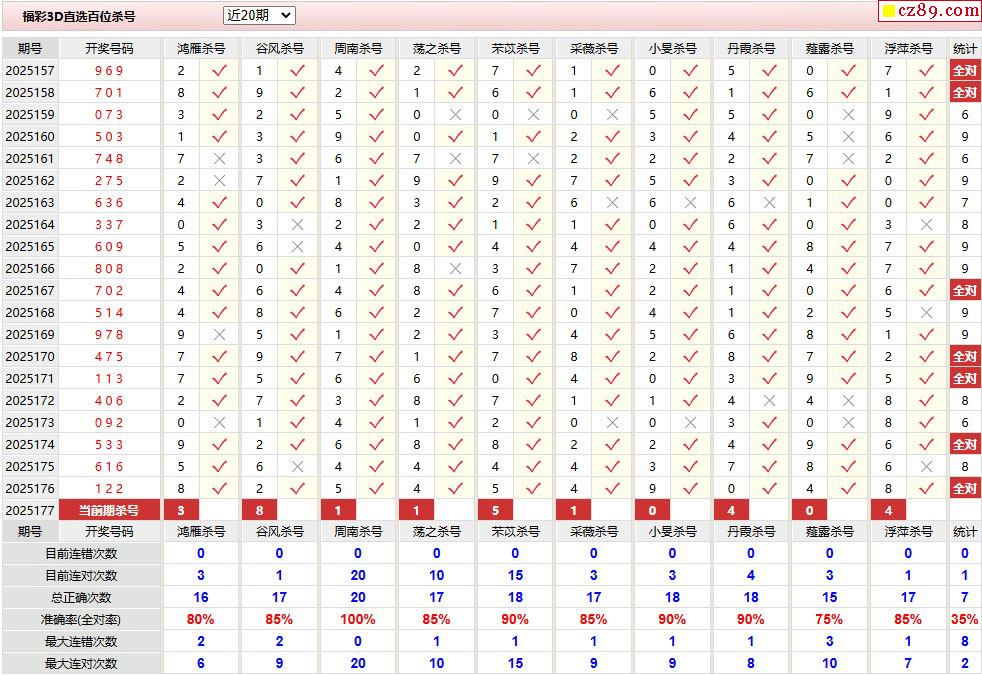The width and height of the screenshot is (982, 675).
Task: Click the red check under 丹霞杀号 for 2025170
Action: (769, 356)
